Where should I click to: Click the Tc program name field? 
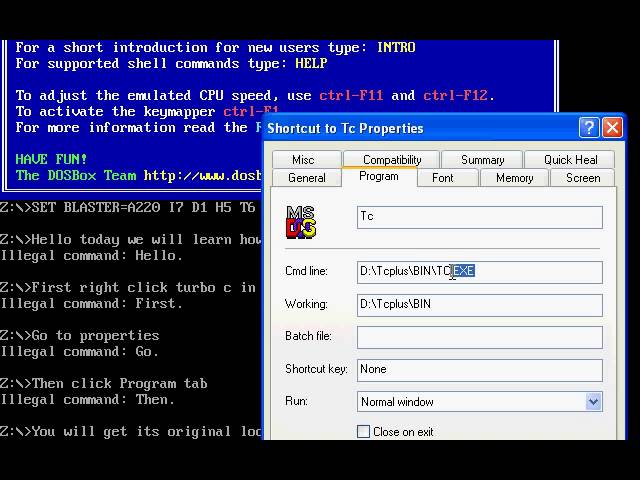point(480,217)
